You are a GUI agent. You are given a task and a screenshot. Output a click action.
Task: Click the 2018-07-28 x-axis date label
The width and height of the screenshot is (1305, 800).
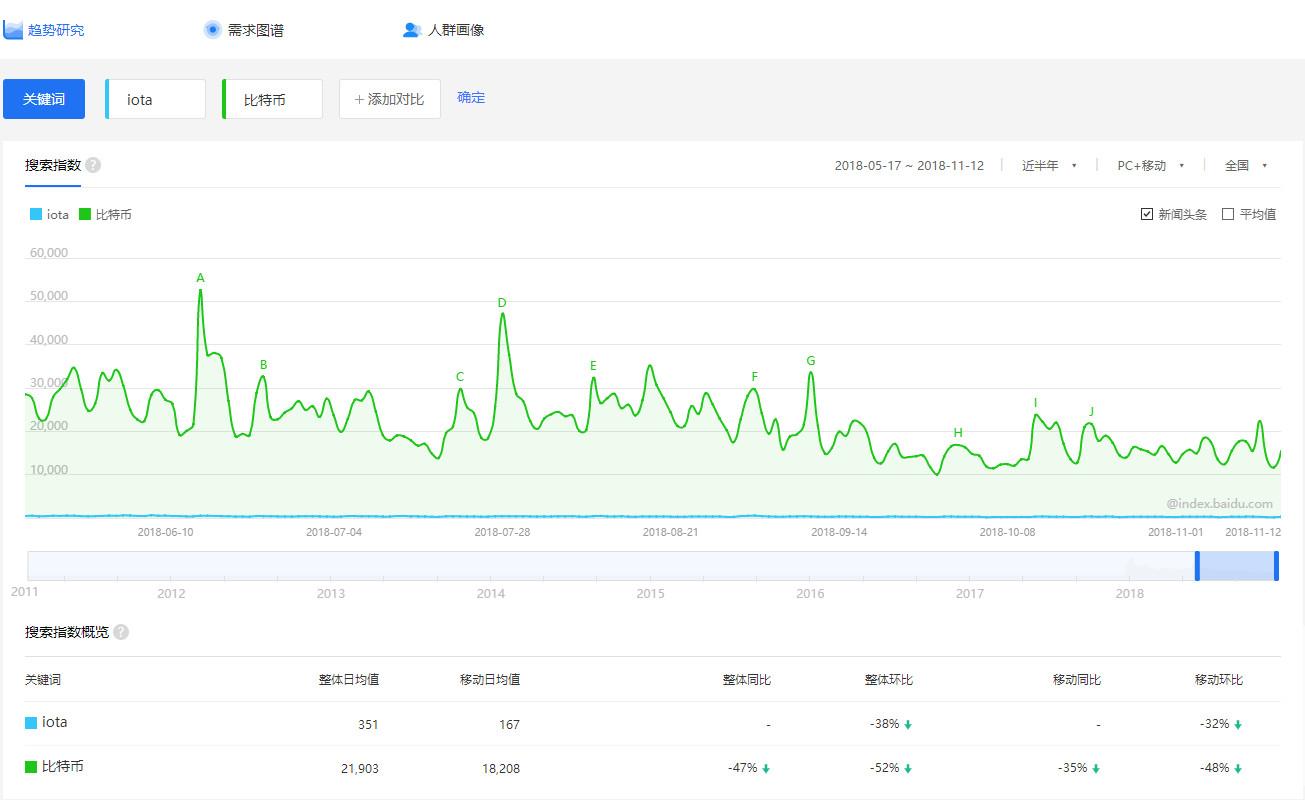click(x=502, y=532)
